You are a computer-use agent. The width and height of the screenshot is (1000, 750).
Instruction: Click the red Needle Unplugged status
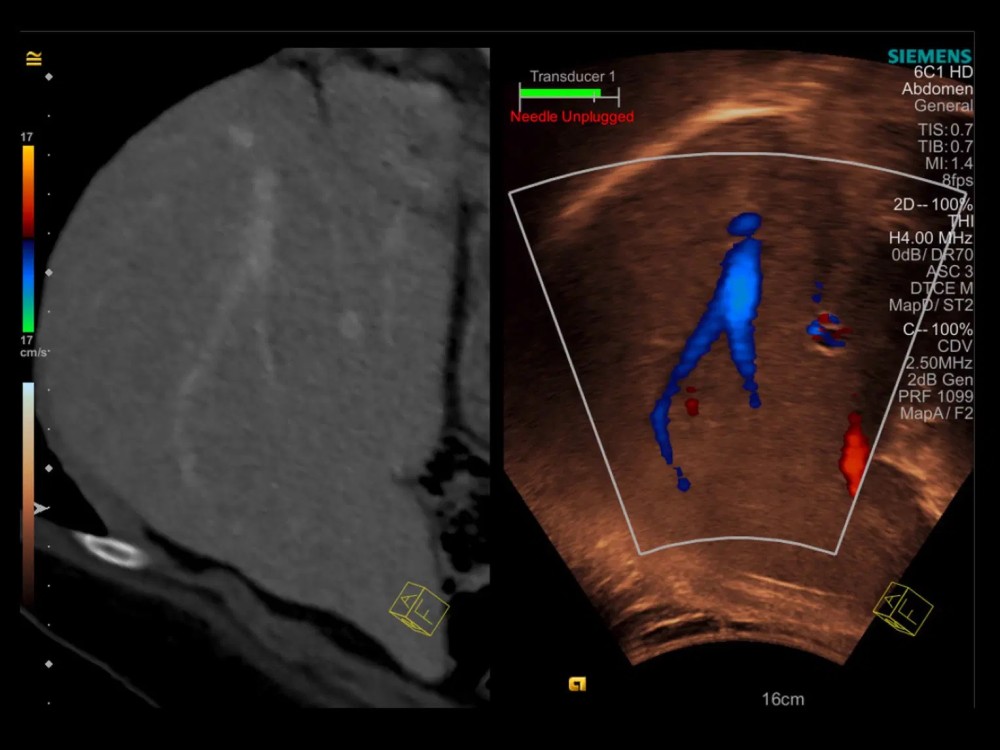coord(572,117)
